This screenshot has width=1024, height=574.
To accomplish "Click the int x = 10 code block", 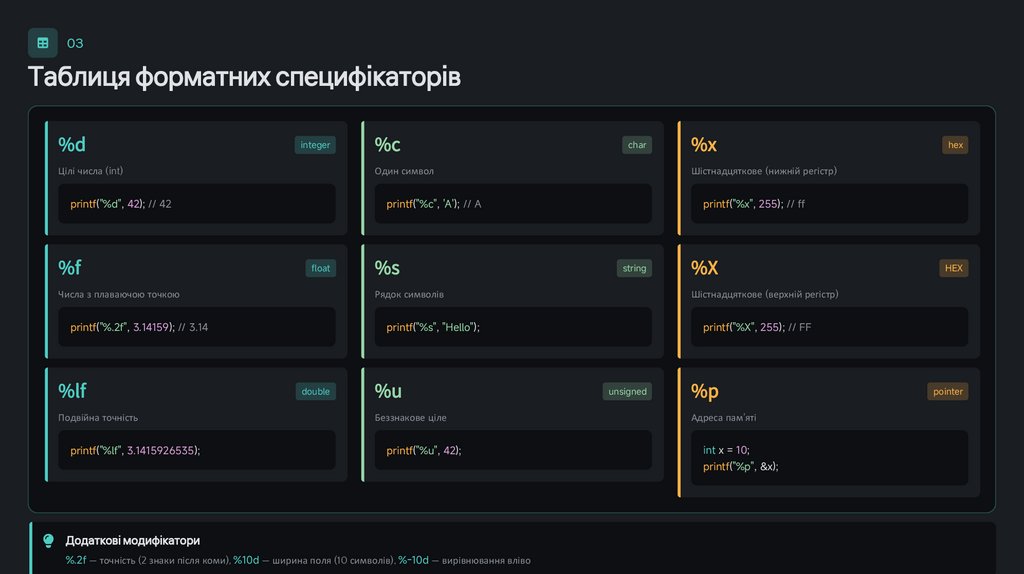I will click(829, 458).
